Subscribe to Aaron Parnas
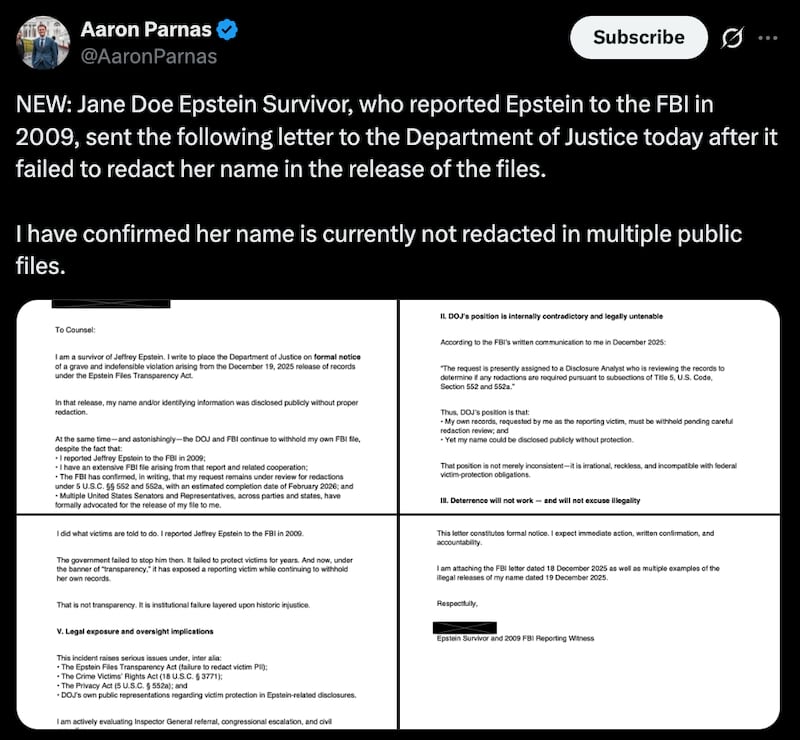This screenshot has width=800, height=740. pos(638,37)
